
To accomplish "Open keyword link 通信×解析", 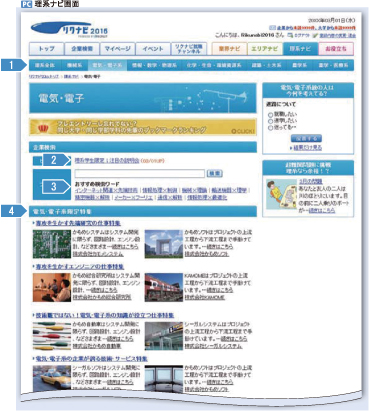I will (x=170, y=197).
